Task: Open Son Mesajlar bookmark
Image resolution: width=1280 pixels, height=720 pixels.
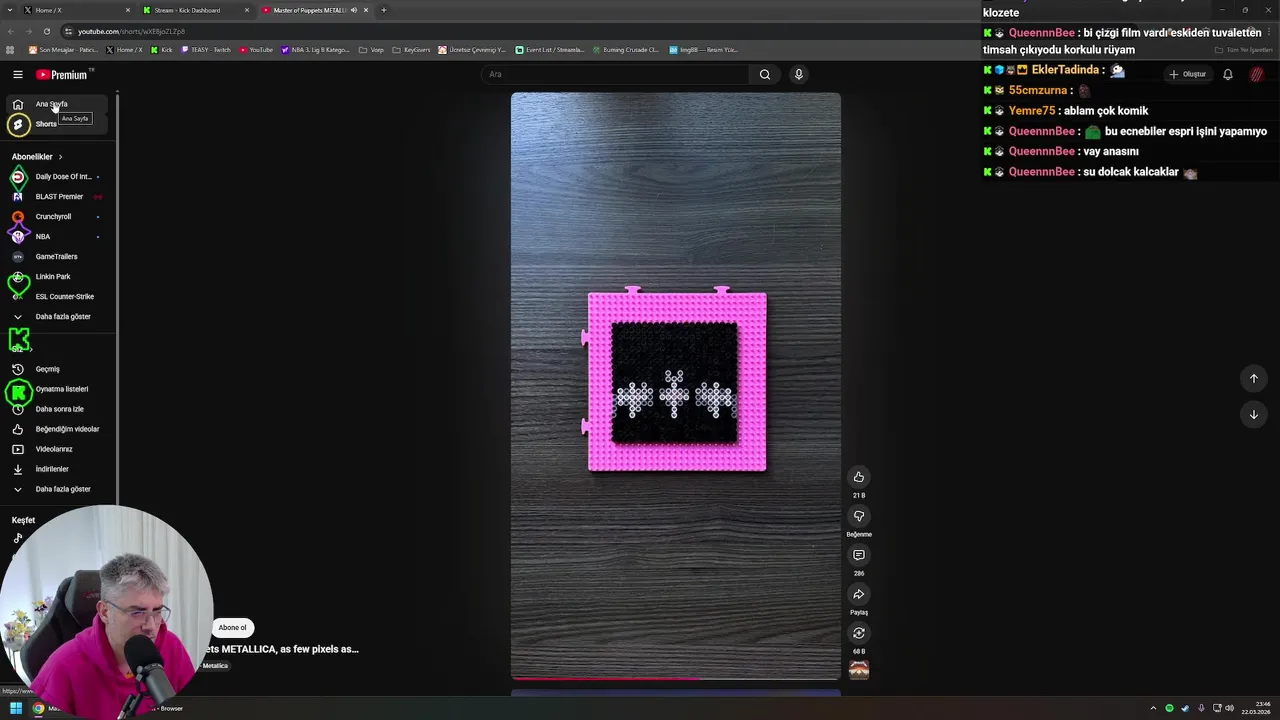Action: click(63, 50)
